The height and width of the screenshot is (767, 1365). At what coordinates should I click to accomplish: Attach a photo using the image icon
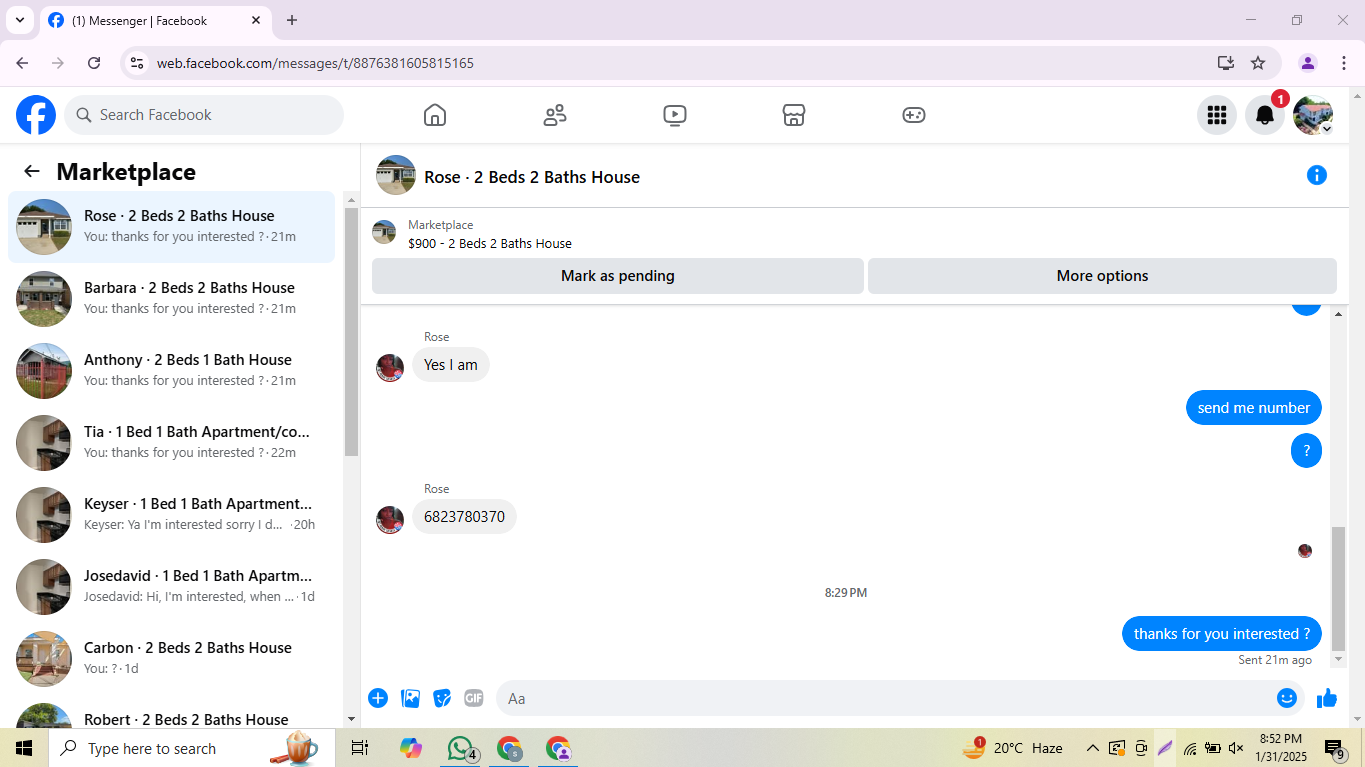pyautogui.click(x=410, y=698)
